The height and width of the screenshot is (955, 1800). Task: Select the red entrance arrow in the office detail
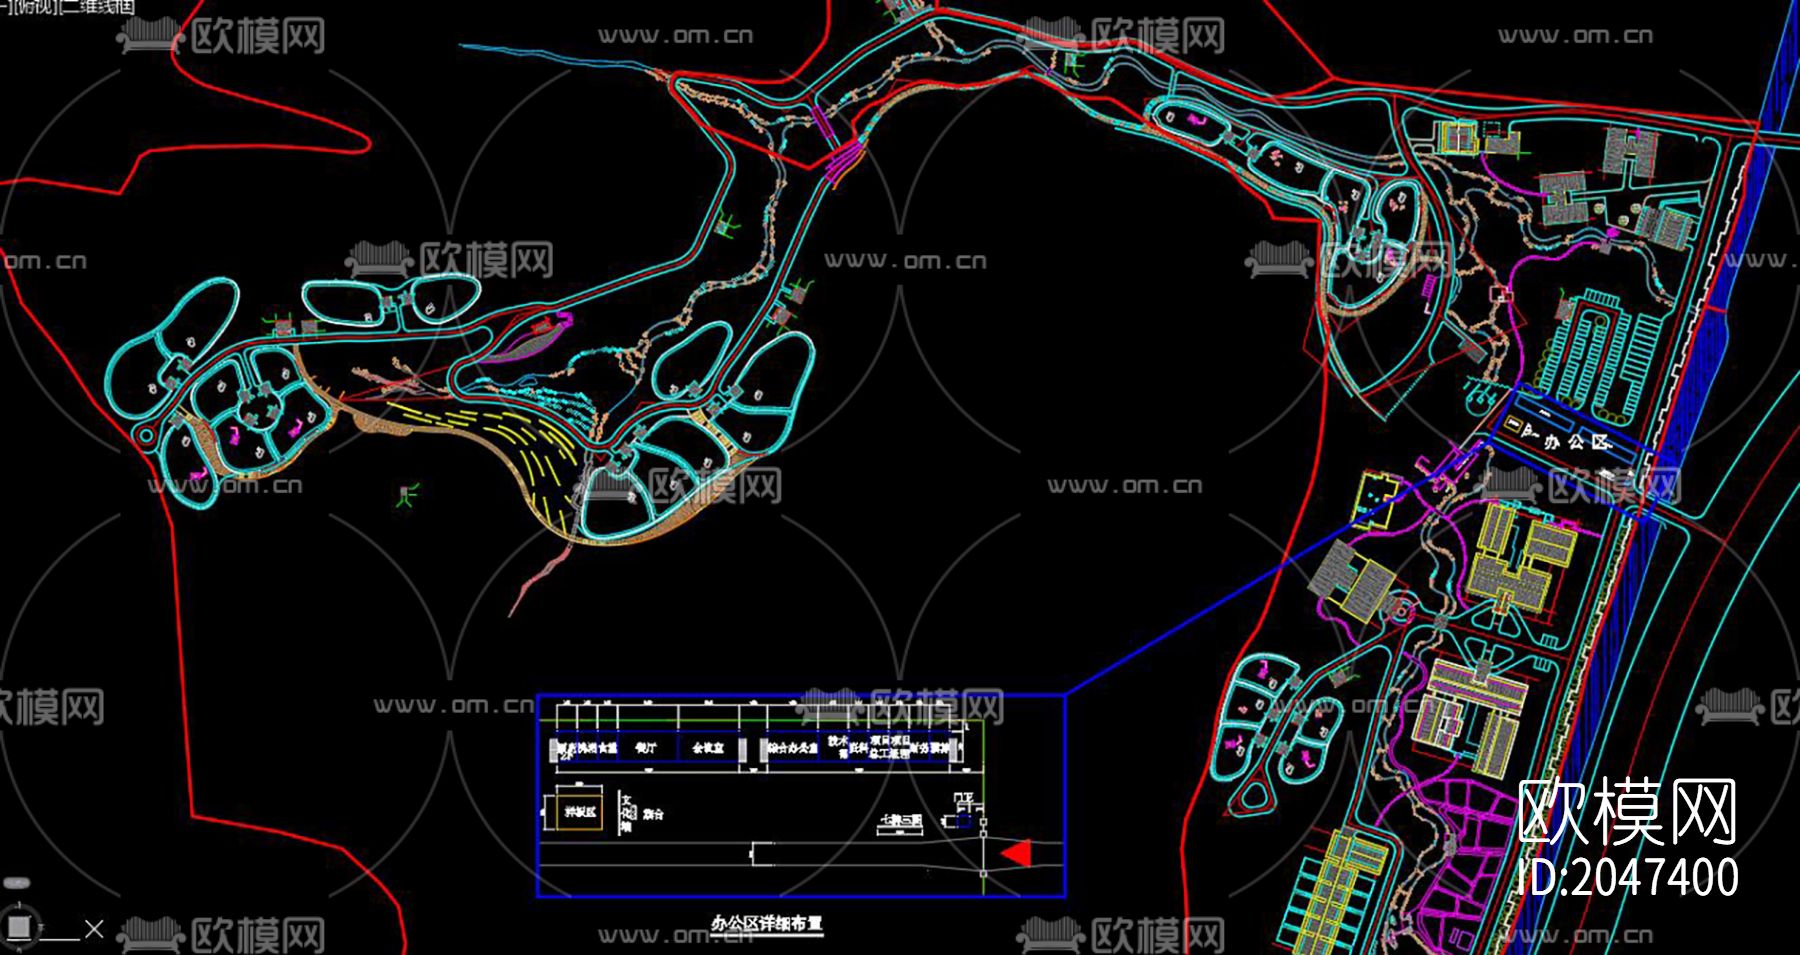click(x=1016, y=853)
